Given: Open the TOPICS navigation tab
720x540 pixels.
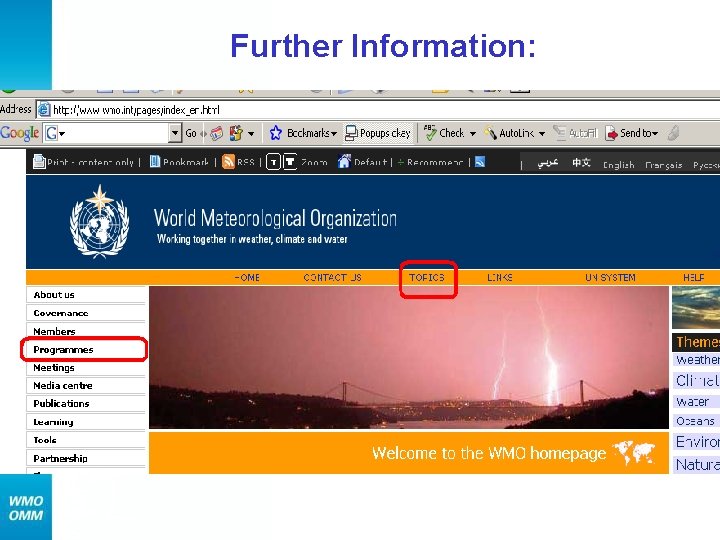Looking at the screenshot, I should click(x=427, y=277).
